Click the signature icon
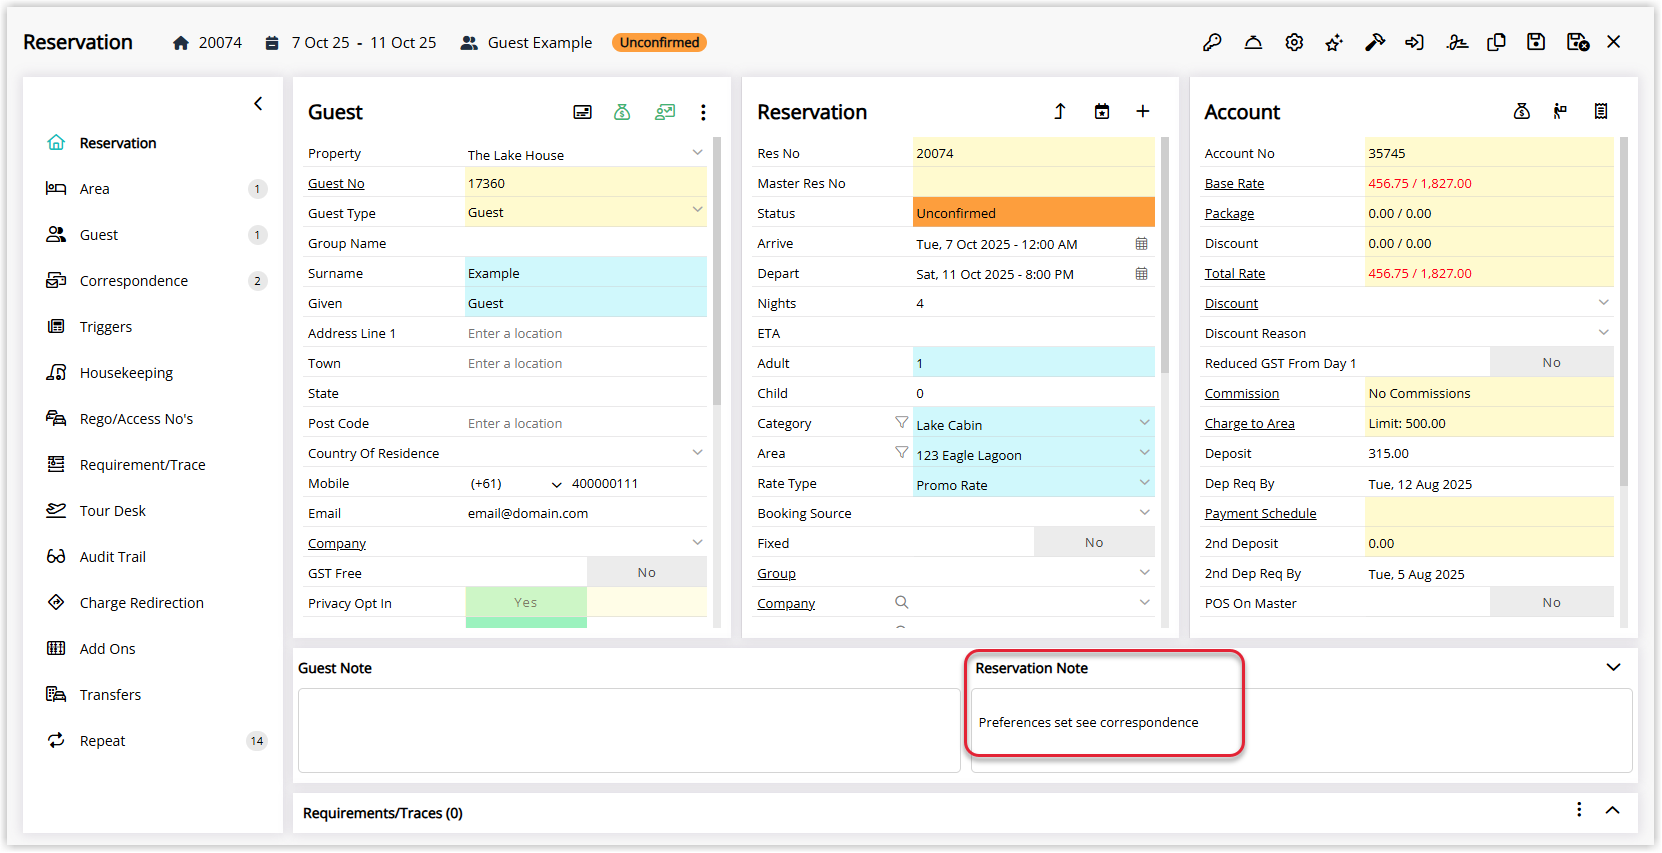This screenshot has height=853, width=1662. (1457, 42)
